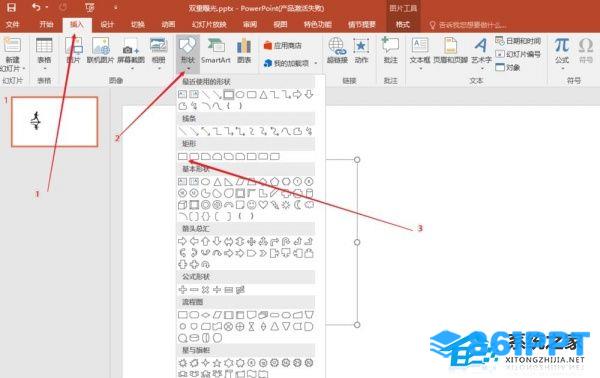Select slide 1 thumbnail
This screenshot has height=378, width=600.
(x=55, y=122)
